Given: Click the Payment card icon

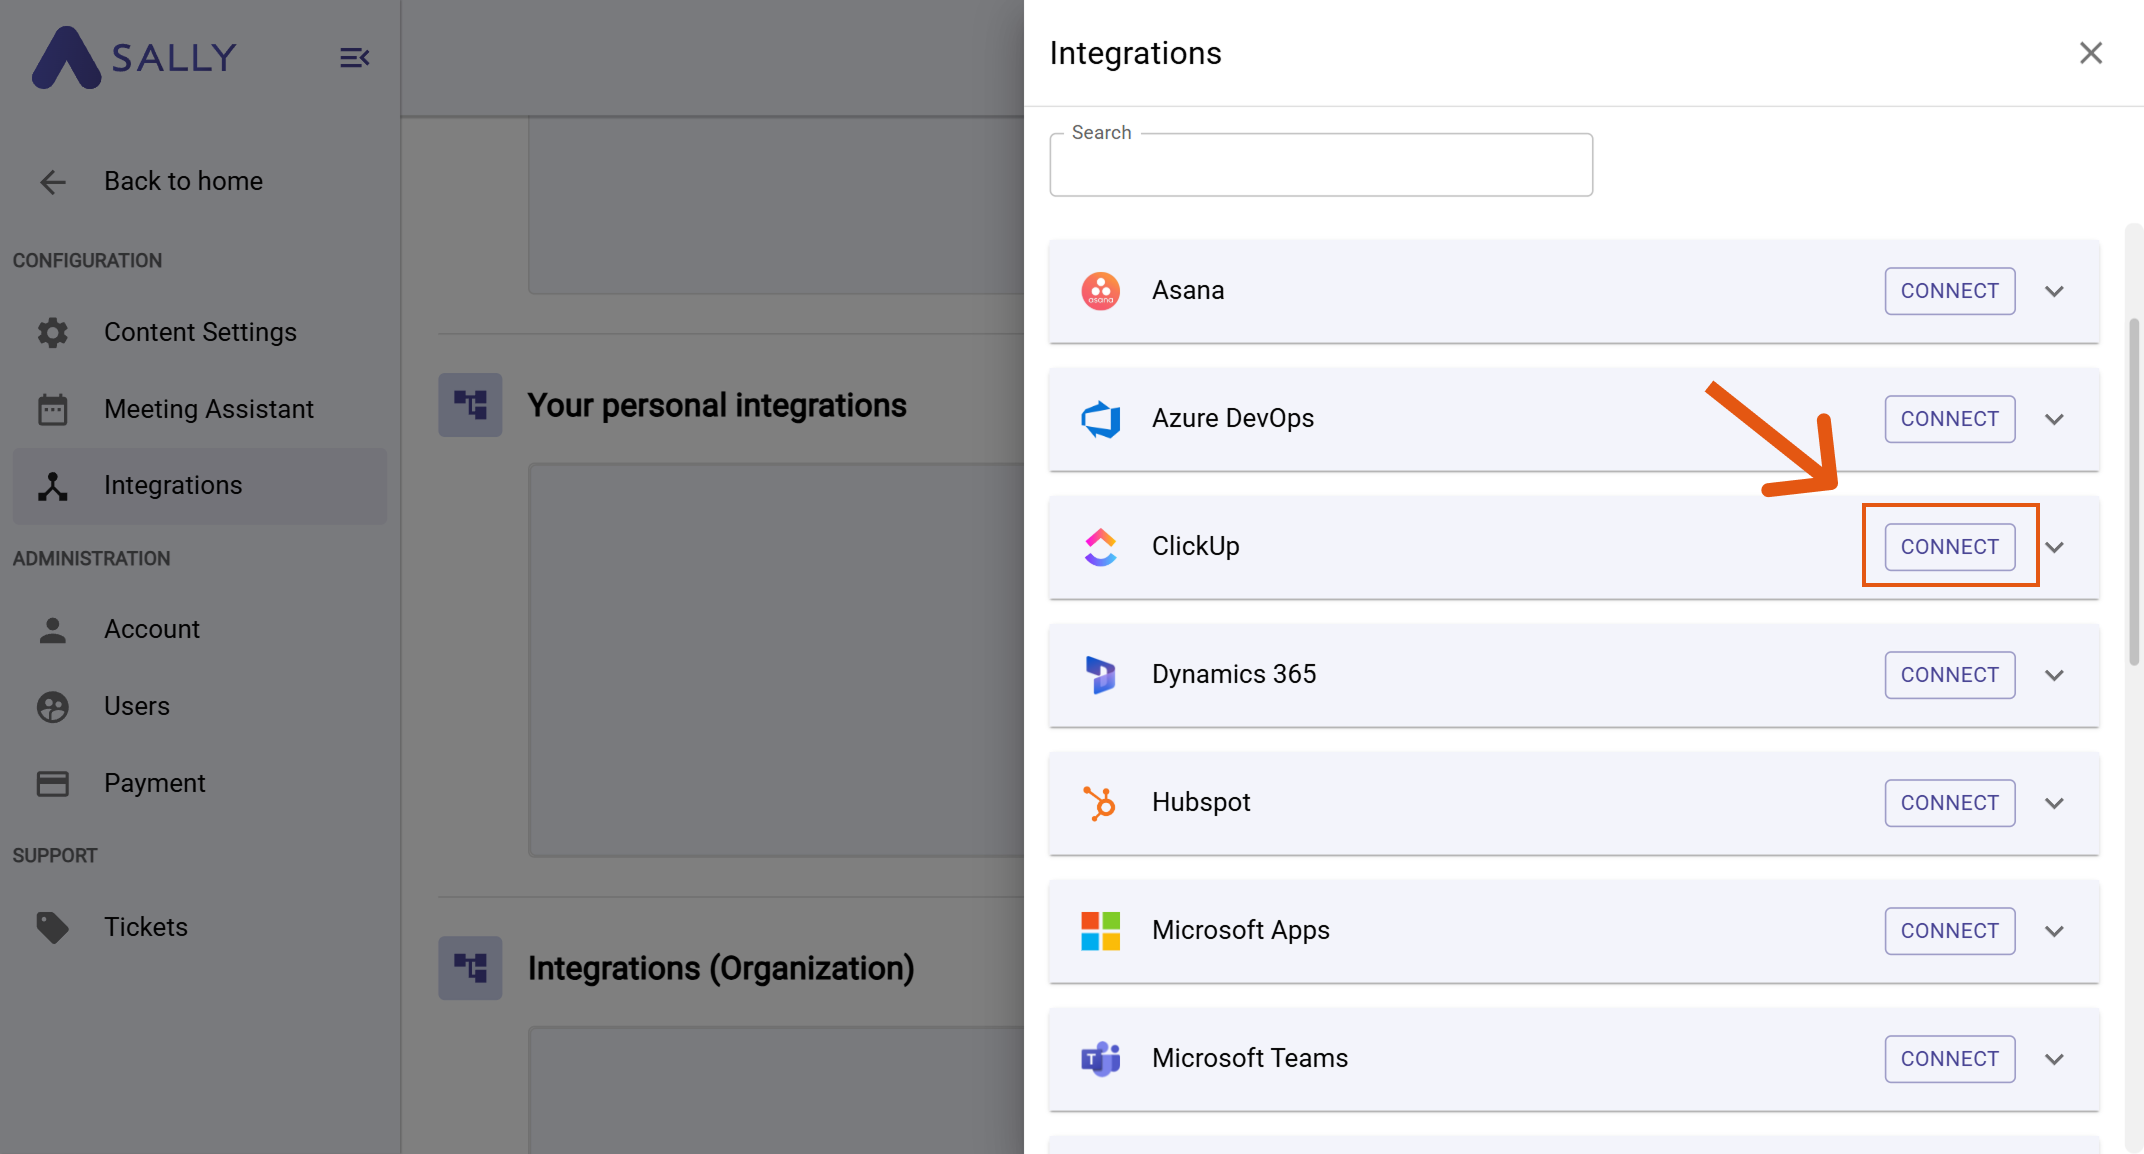Looking at the screenshot, I should [x=53, y=784].
